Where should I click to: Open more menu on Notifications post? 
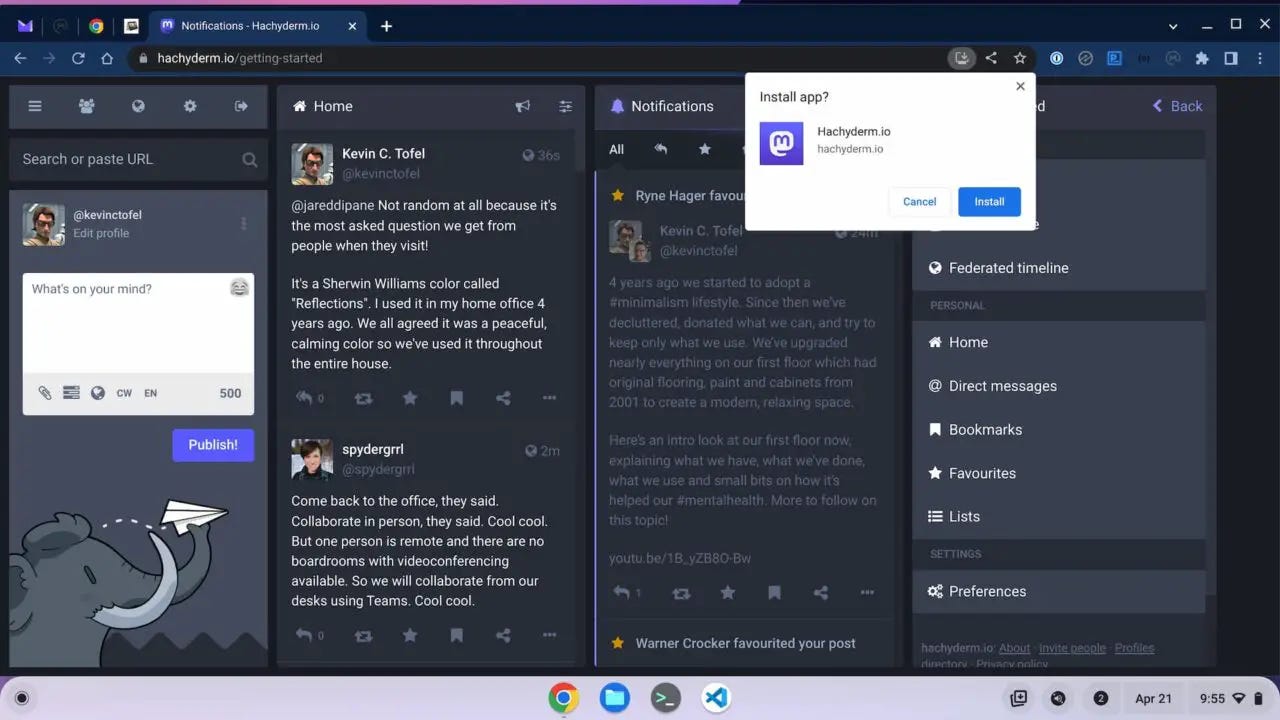point(867,593)
